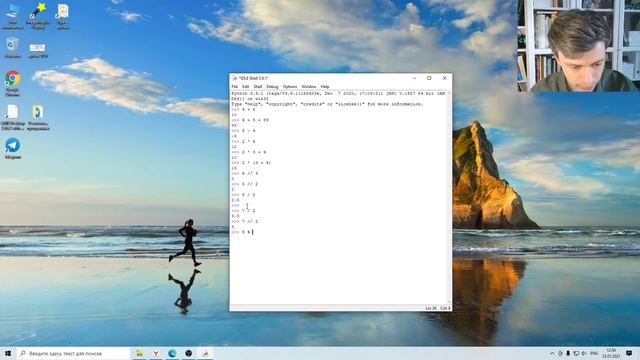This screenshot has height=360, width=640.
Task: Click the microphone tray icon
Action: [x=568, y=353]
